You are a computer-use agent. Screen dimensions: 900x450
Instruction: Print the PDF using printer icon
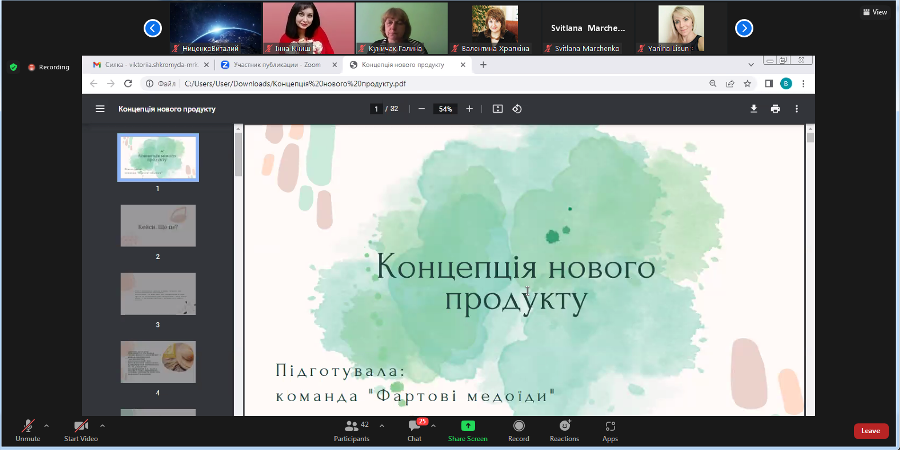coord(775,109)
